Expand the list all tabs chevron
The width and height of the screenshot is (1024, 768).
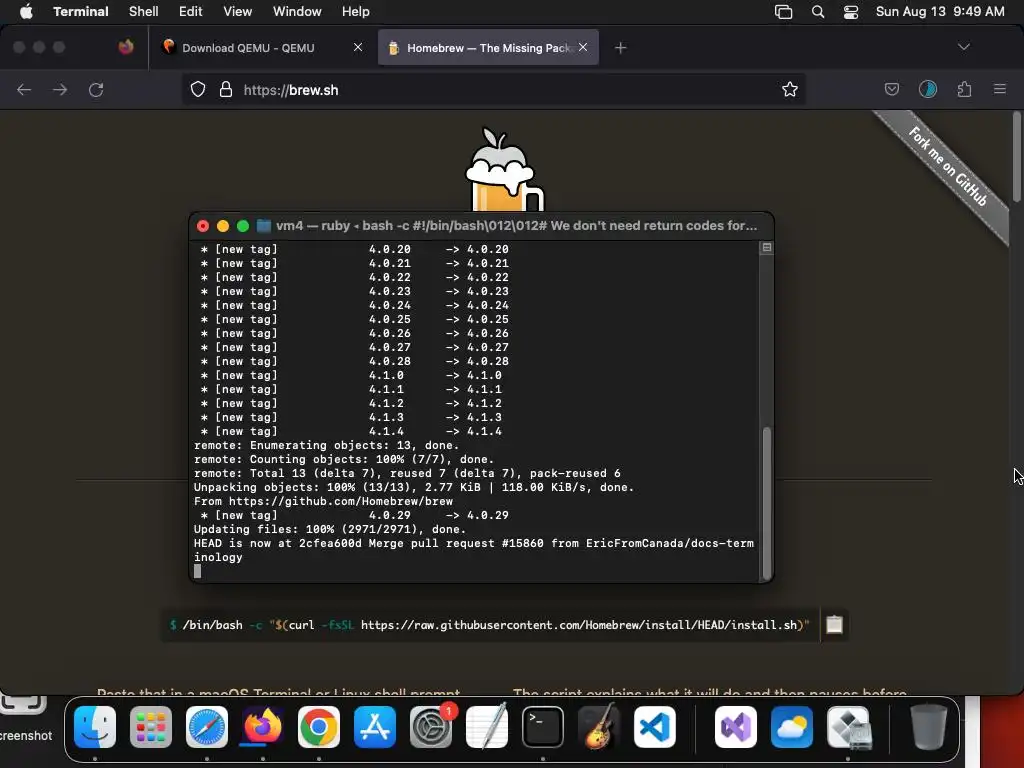tap(963, 47)
